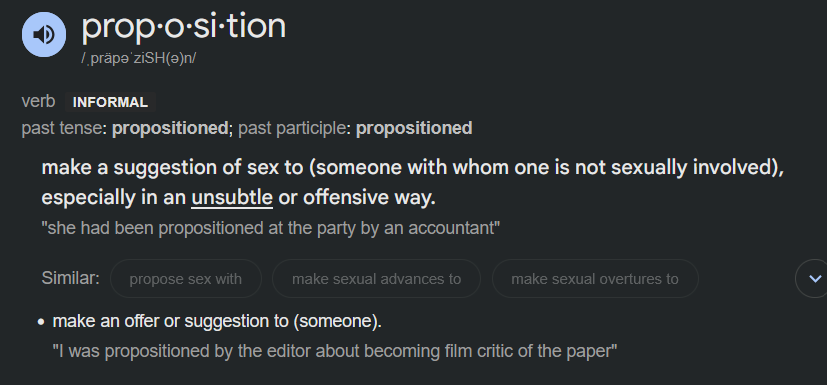The image size is (827, 385).
Task: Select the "make sexual advances to" chip
Action: 377,278
